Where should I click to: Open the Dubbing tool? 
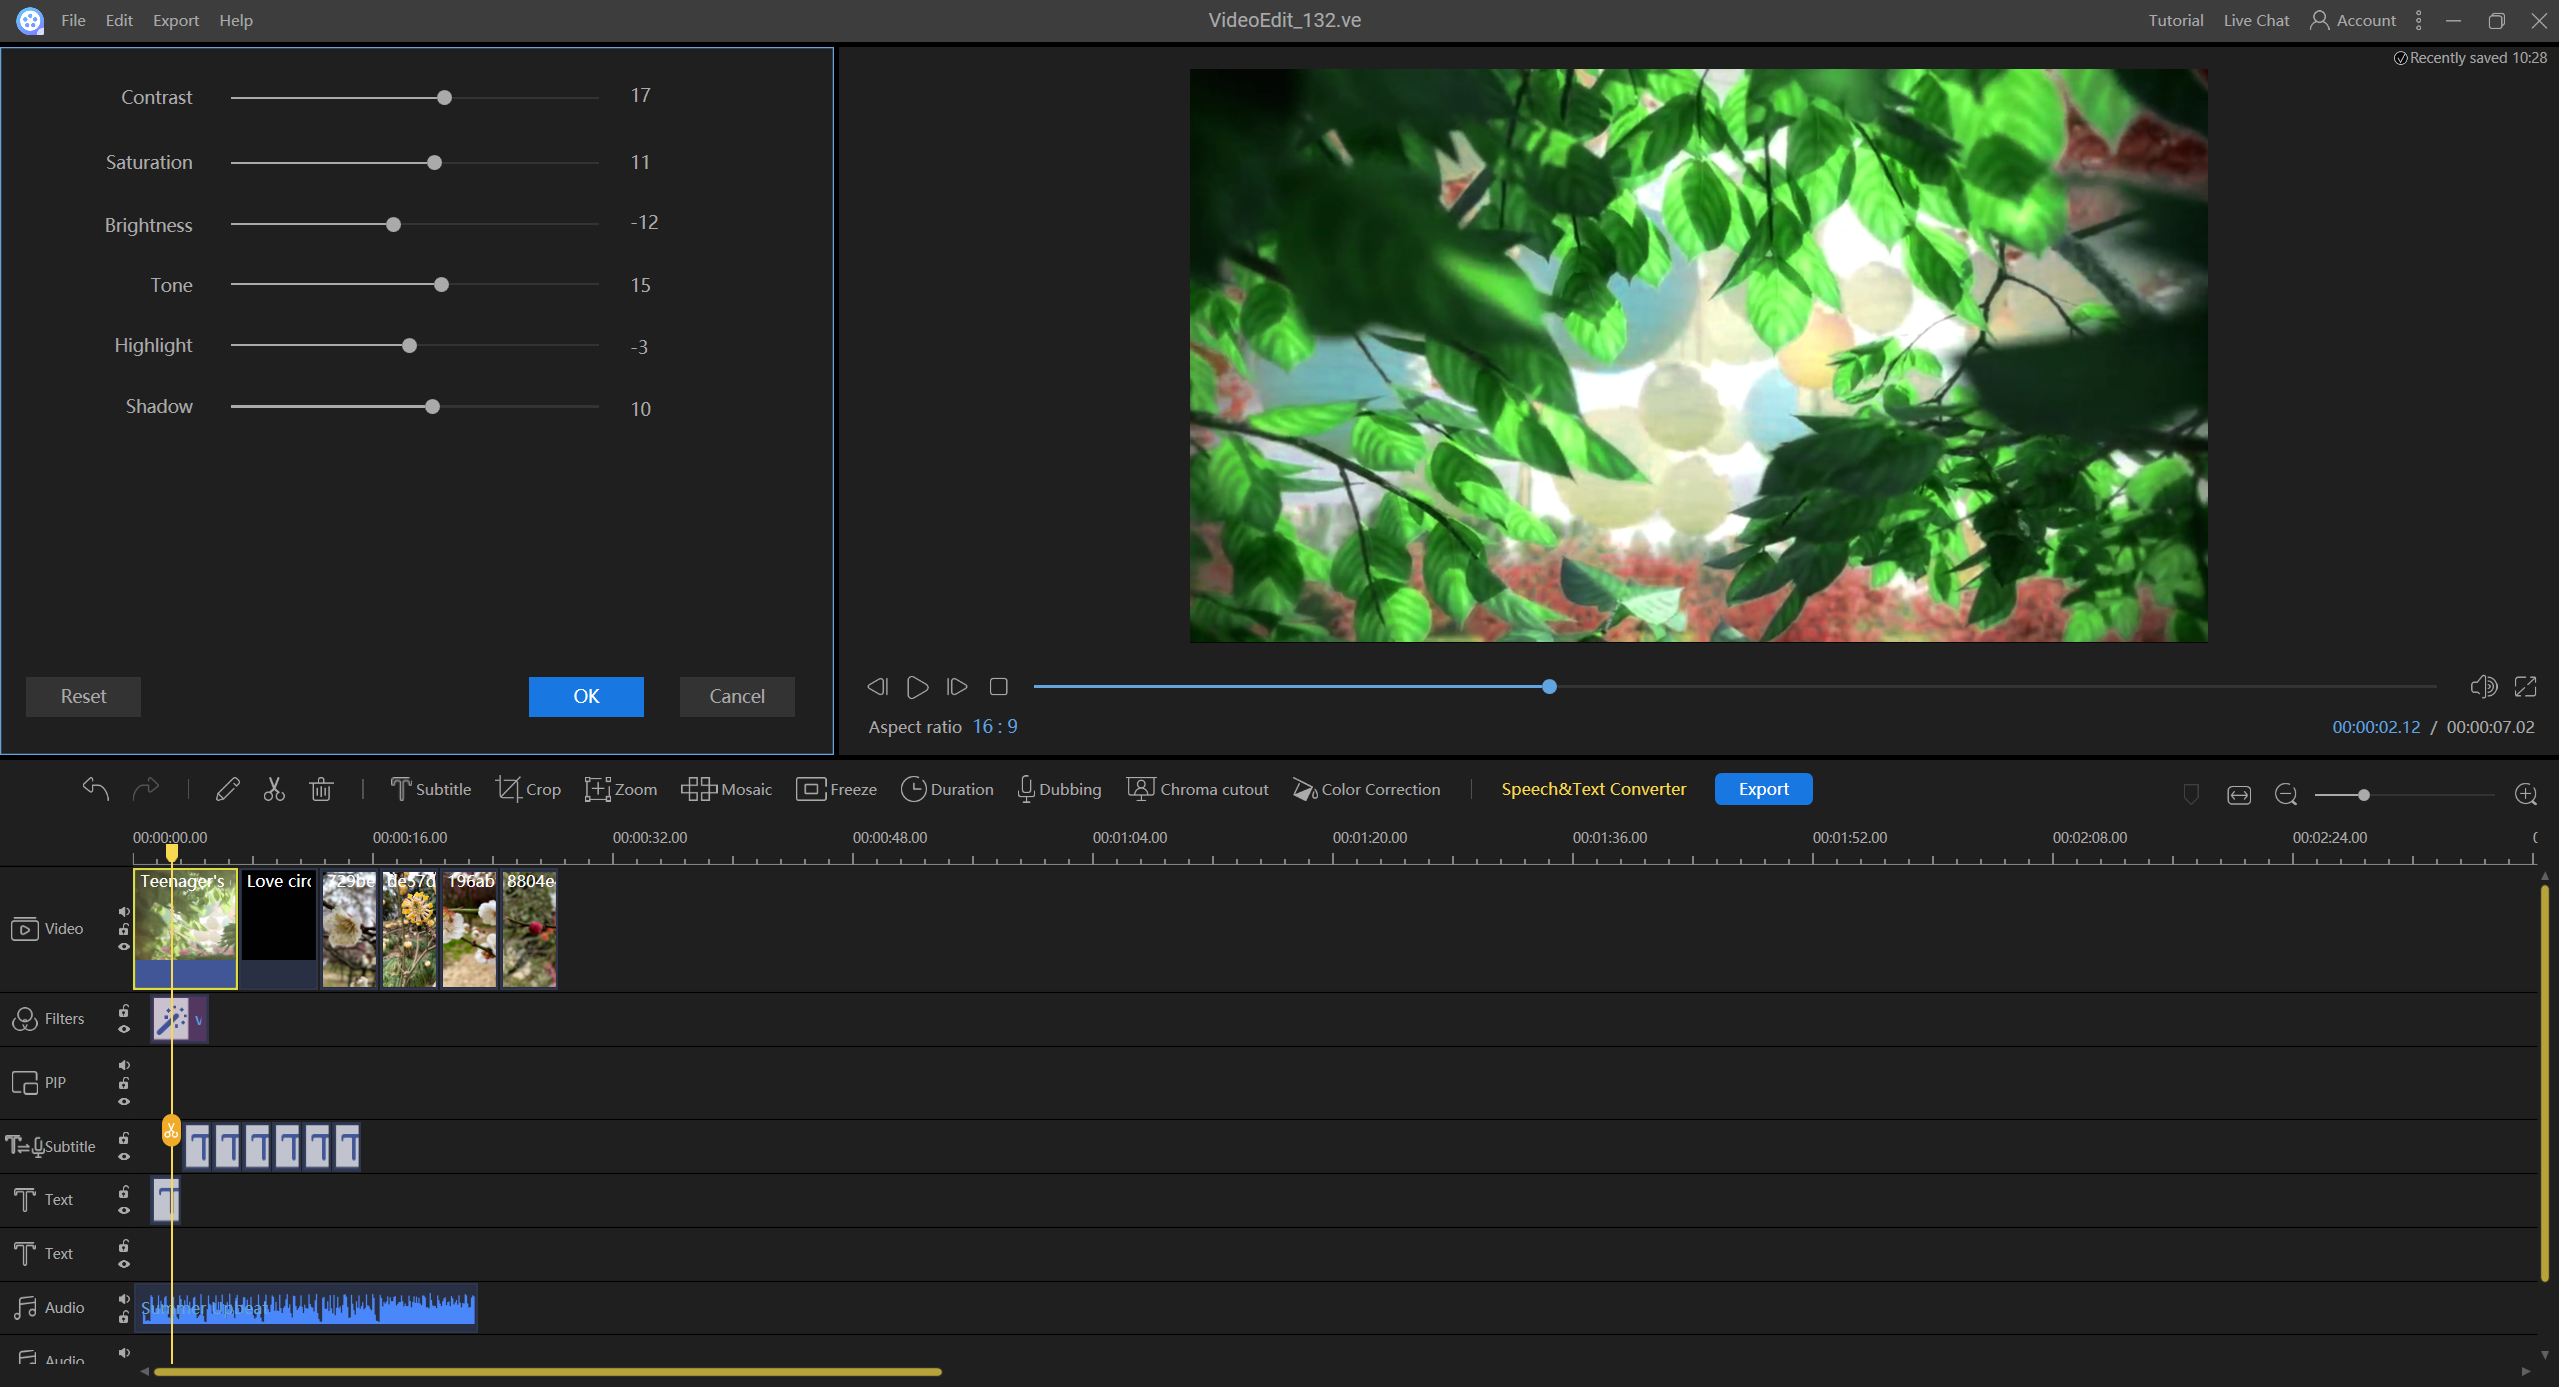(1058, 789)
